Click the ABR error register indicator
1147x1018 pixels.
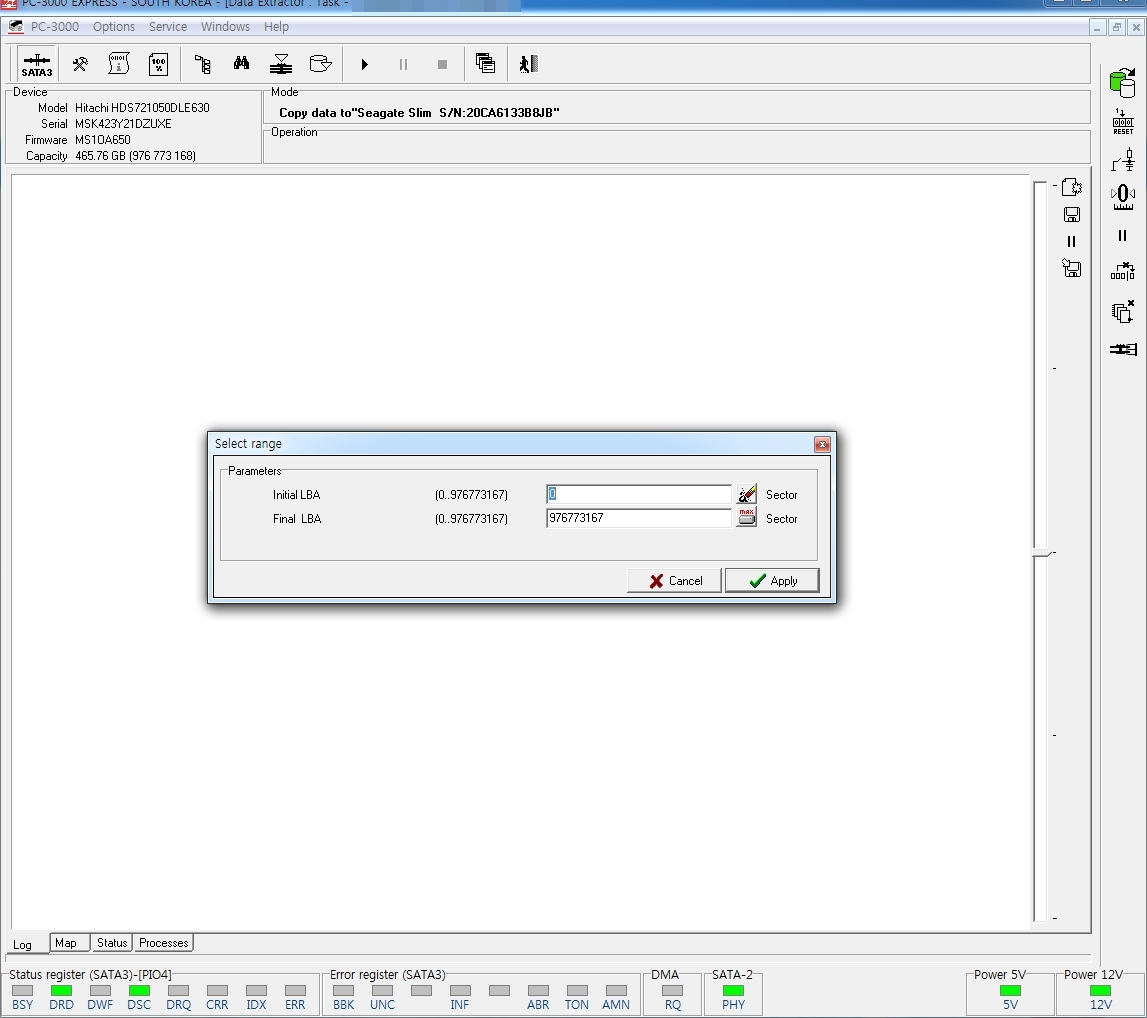click(538, 990)
